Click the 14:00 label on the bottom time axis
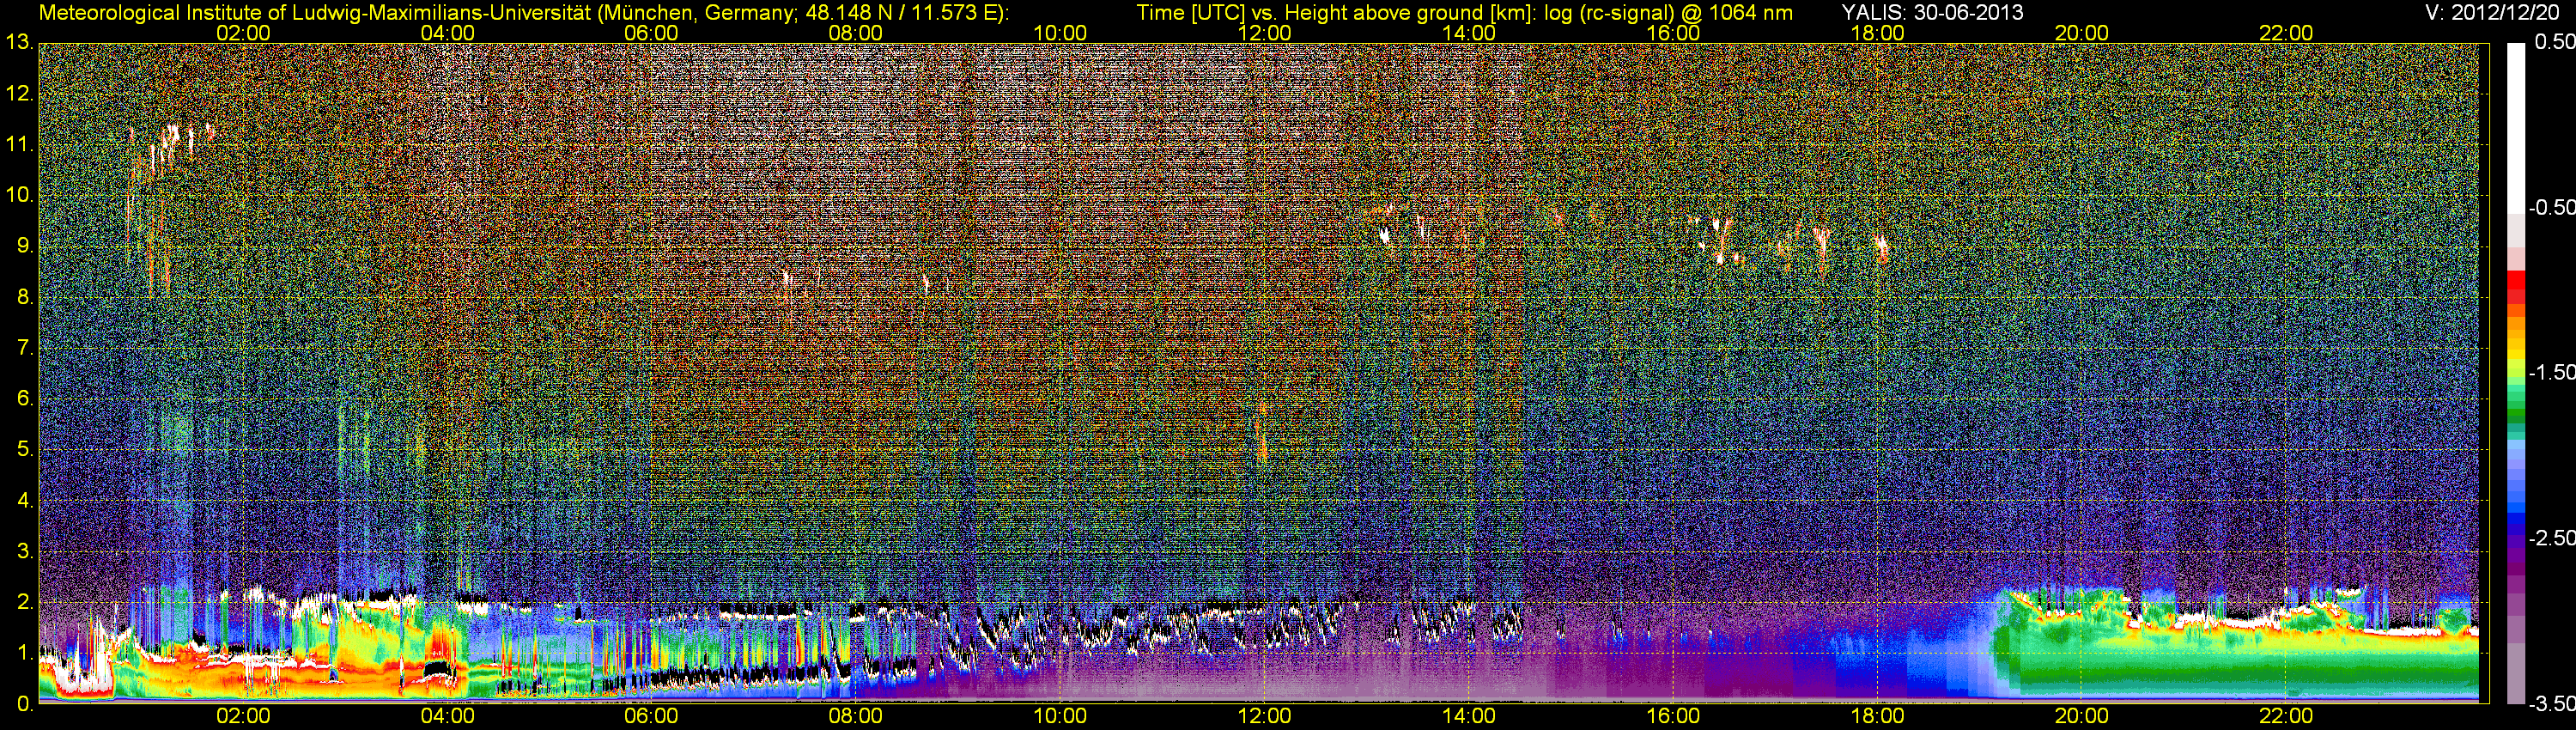The height and width of the screenshot is (730, 2576). pos(1469,716)
